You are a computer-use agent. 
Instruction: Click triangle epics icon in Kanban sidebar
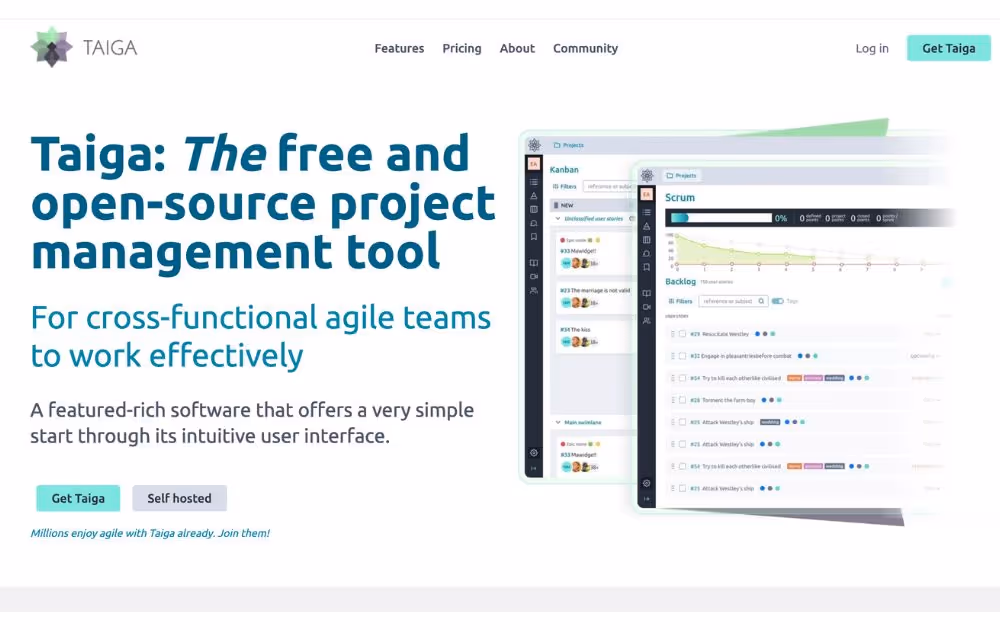point(534,196)
